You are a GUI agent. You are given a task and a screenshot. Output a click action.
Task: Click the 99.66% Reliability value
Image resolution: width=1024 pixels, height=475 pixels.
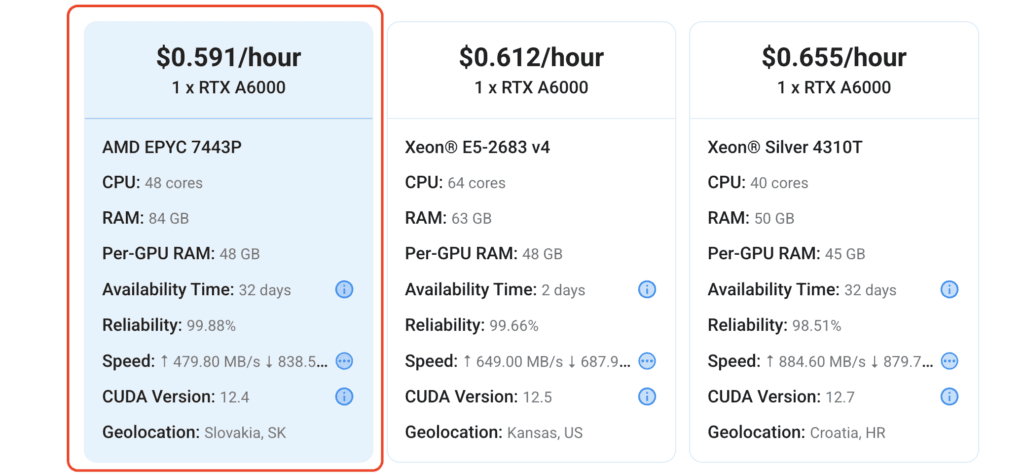(x=514, y=325)
